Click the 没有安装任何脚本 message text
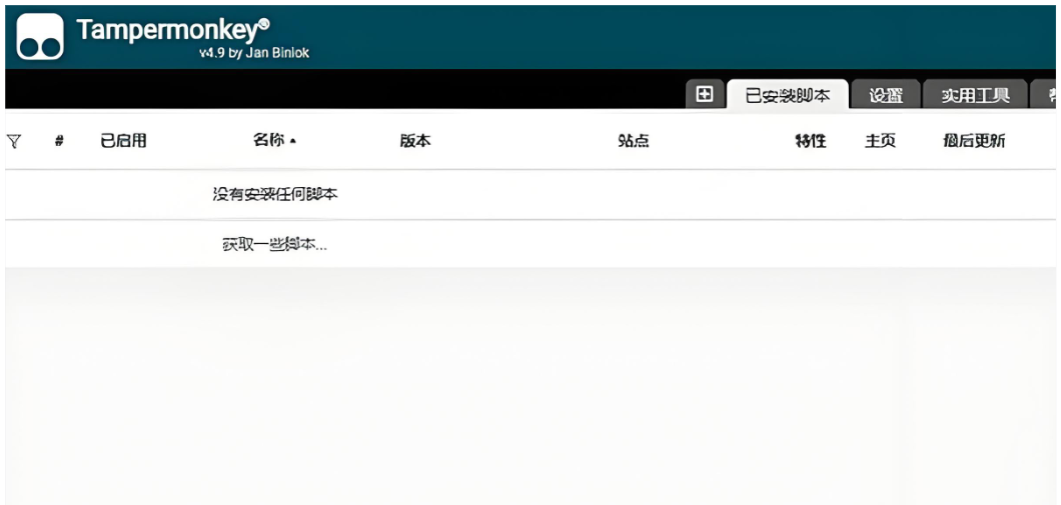This screenshot has width=1061, height=505. [275, 194]
